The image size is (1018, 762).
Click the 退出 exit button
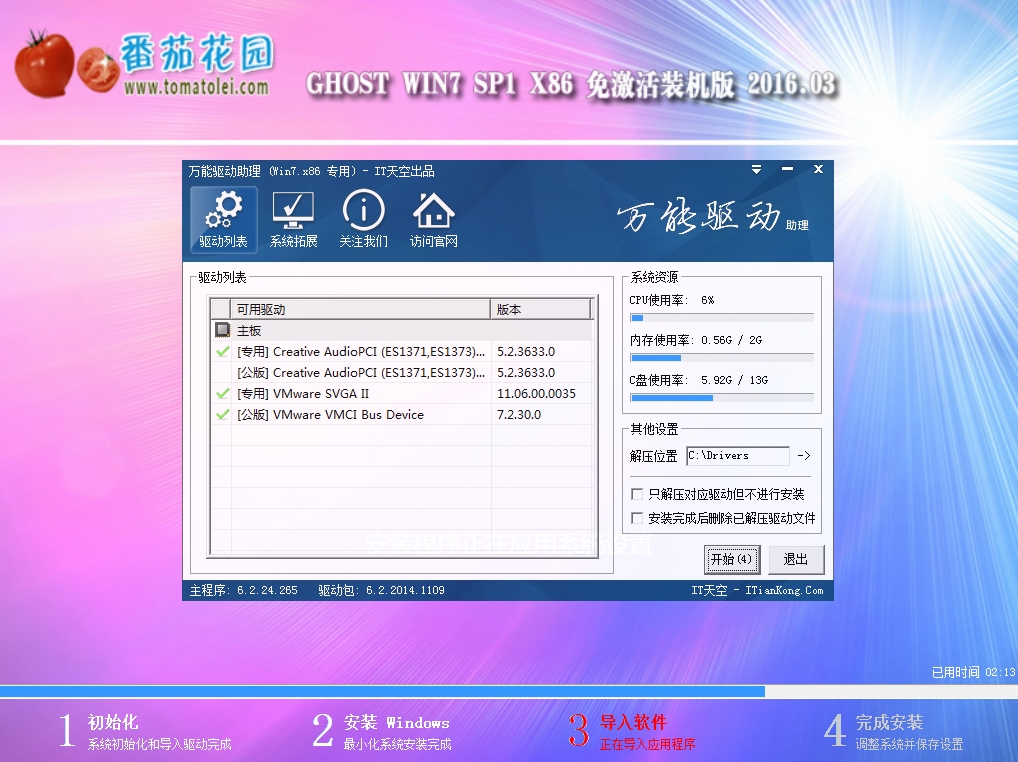[x=796, y=559]
